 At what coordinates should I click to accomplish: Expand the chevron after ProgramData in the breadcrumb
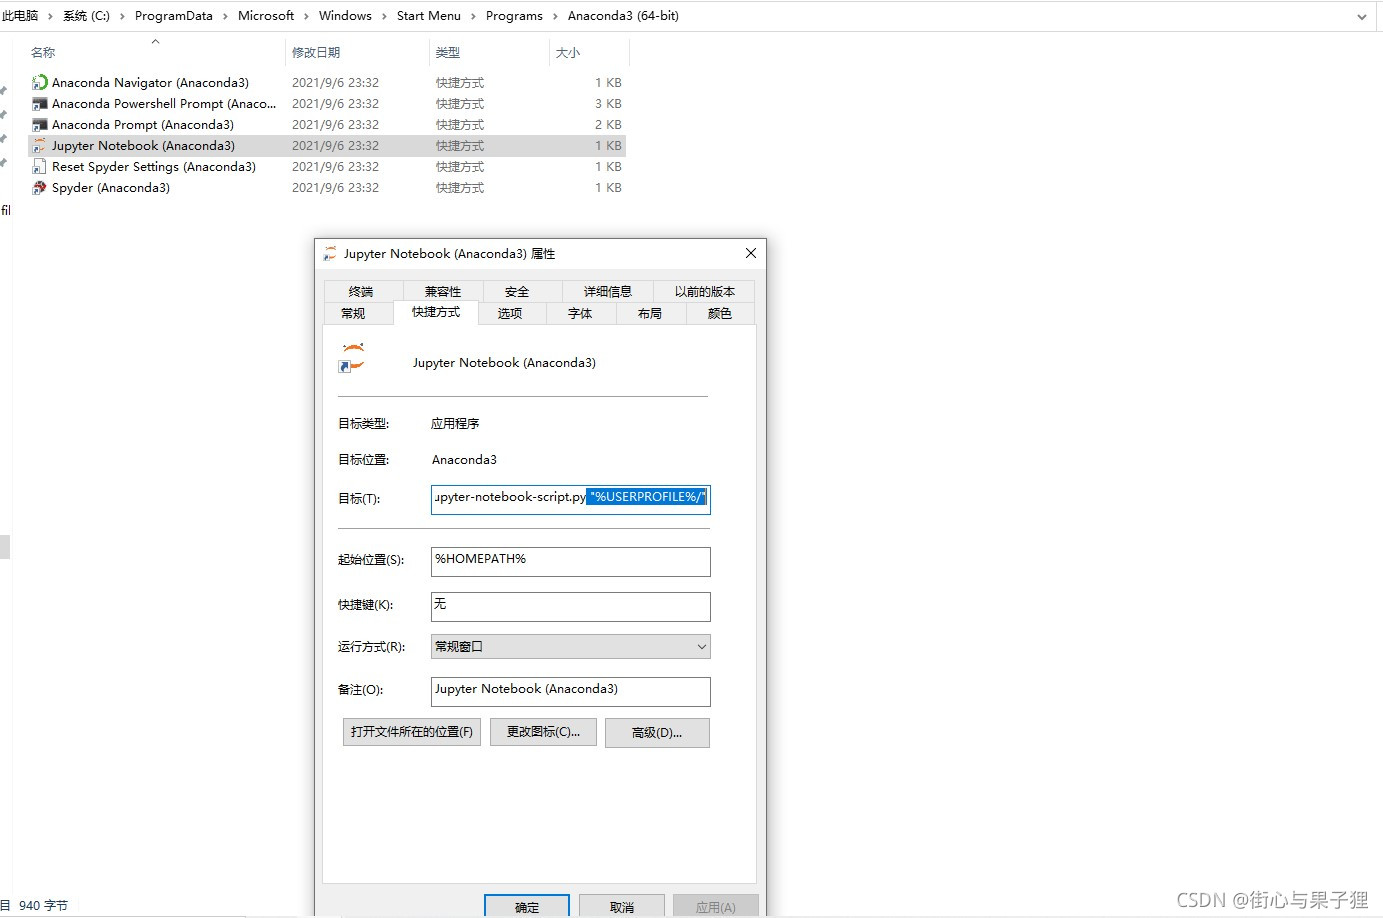tap(225, 16)
